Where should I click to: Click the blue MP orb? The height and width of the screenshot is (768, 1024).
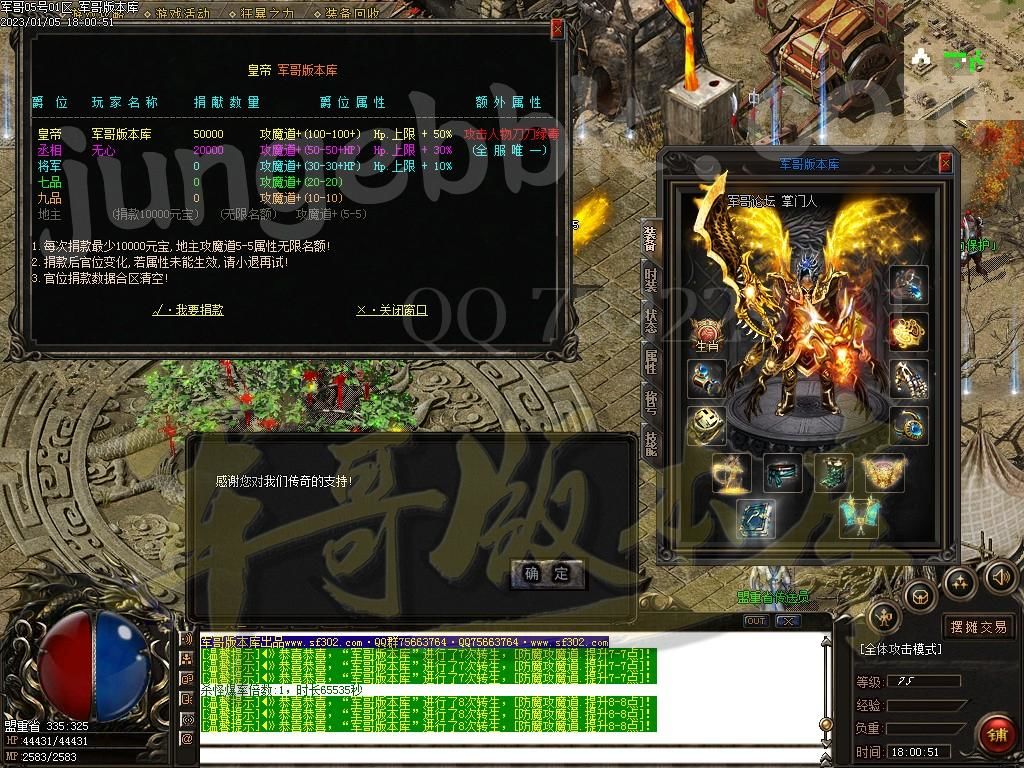(121, 666)
